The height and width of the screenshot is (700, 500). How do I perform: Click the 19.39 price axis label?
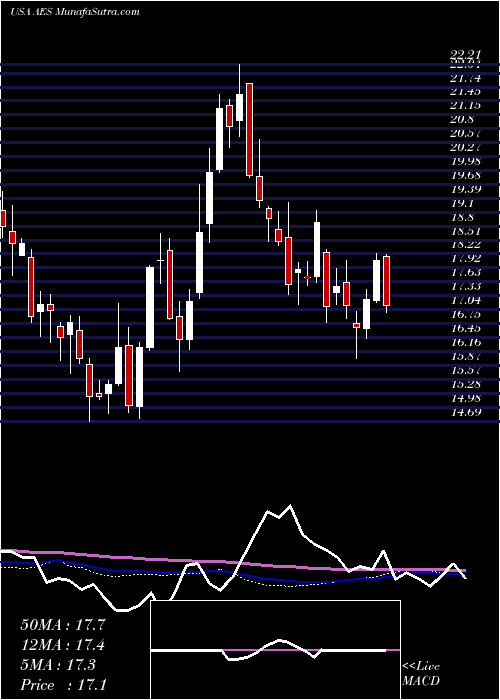[465, 189]
